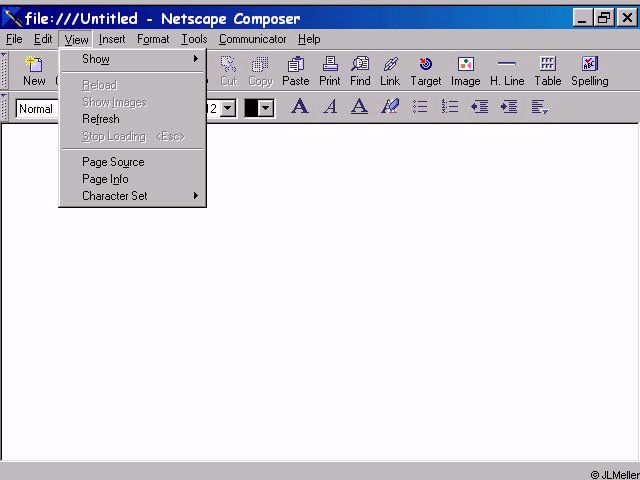The width and height of the screenshot is (640, 480).
Task: Open the font color dropdown arrow
Action: 266,109
